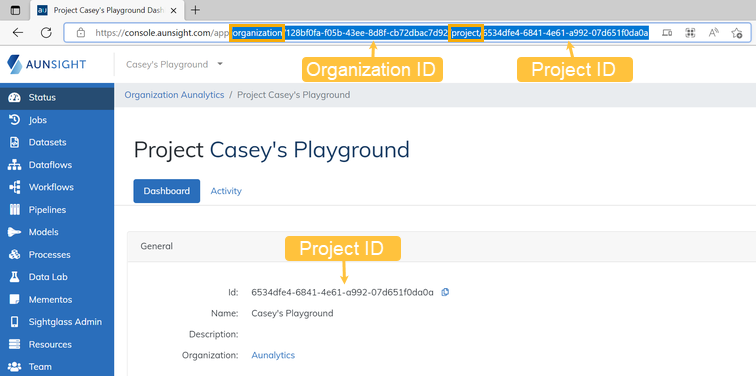This screenshot has height=376, width=756.
Task: Go to Organization Aunalytics breadcrumb
Action: tap(175, 95)
